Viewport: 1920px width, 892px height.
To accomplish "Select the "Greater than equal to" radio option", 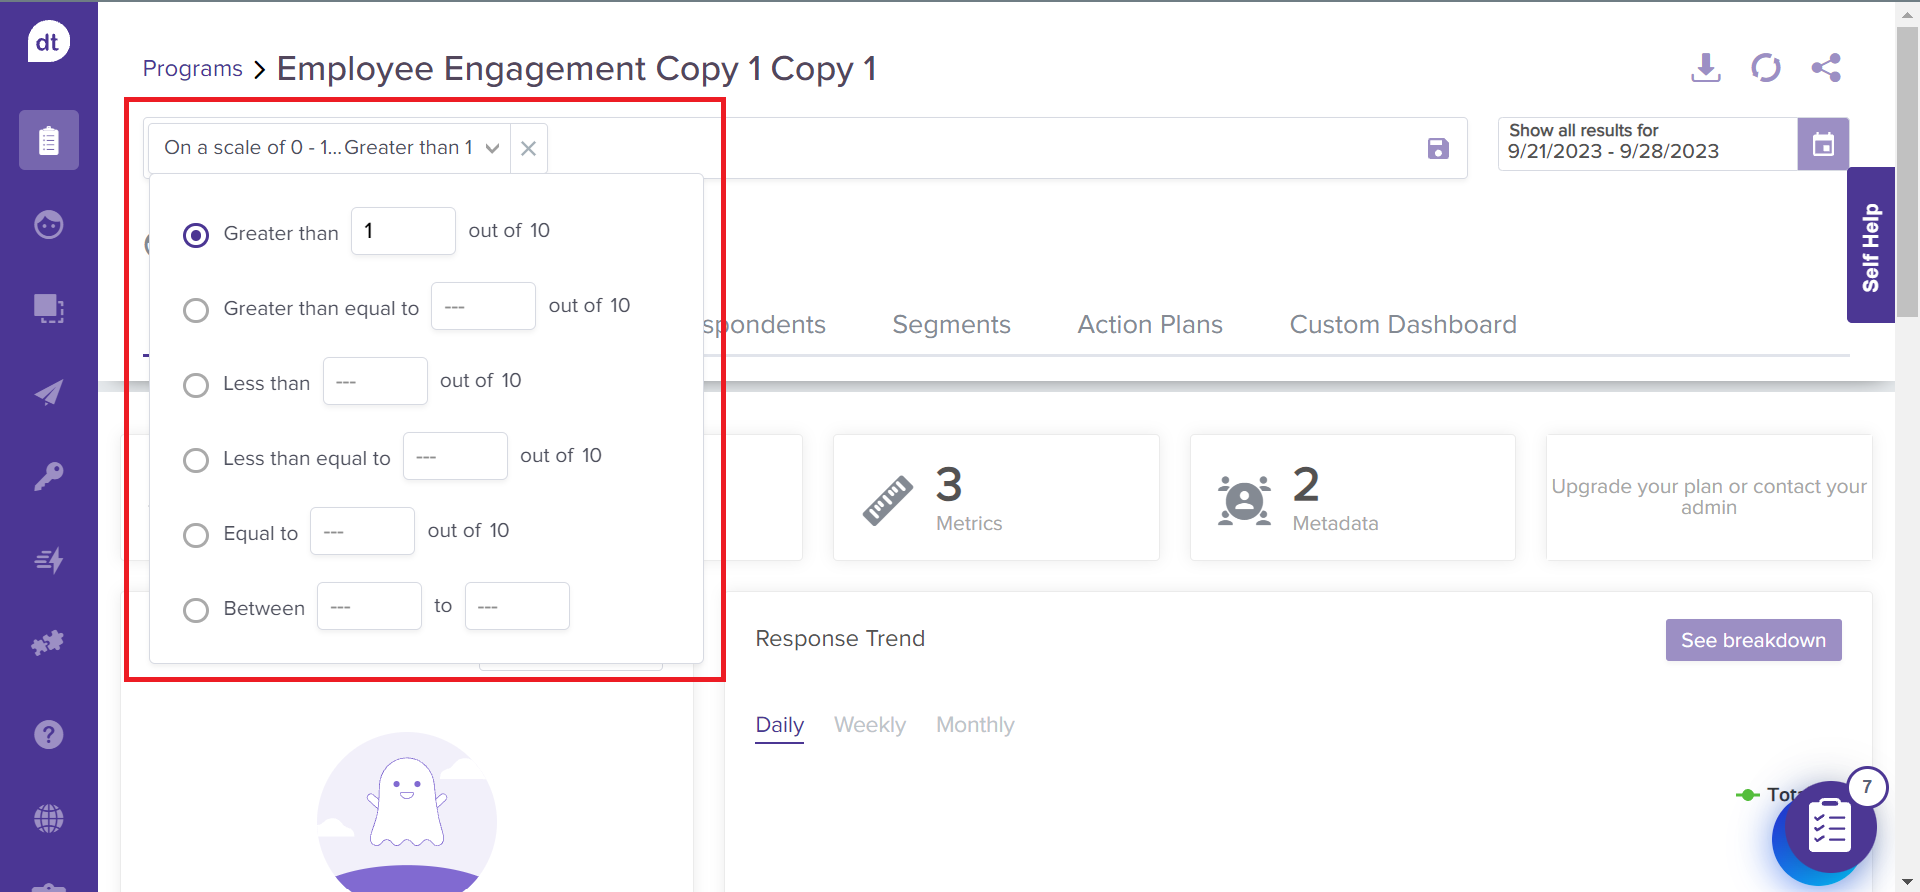I will 196,310.
